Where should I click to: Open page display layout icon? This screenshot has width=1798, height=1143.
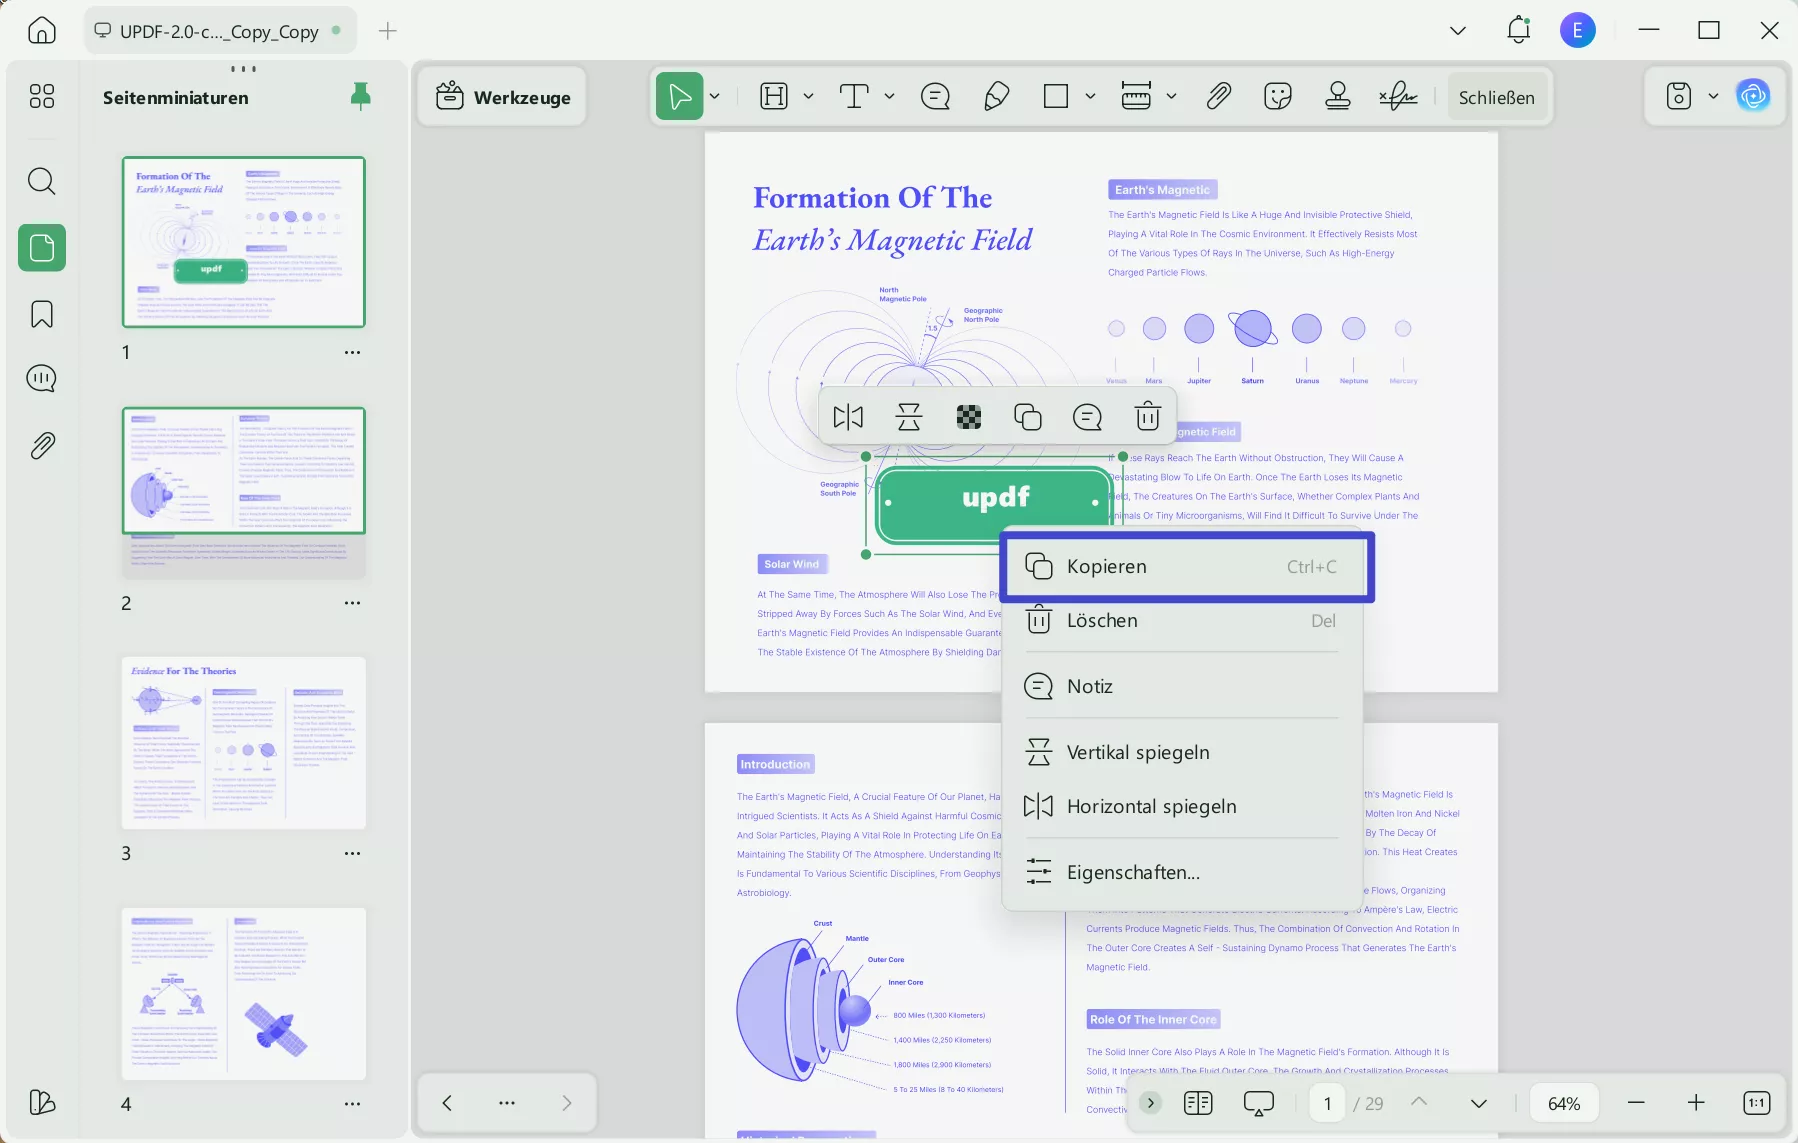click(x=1198, y=1103)
